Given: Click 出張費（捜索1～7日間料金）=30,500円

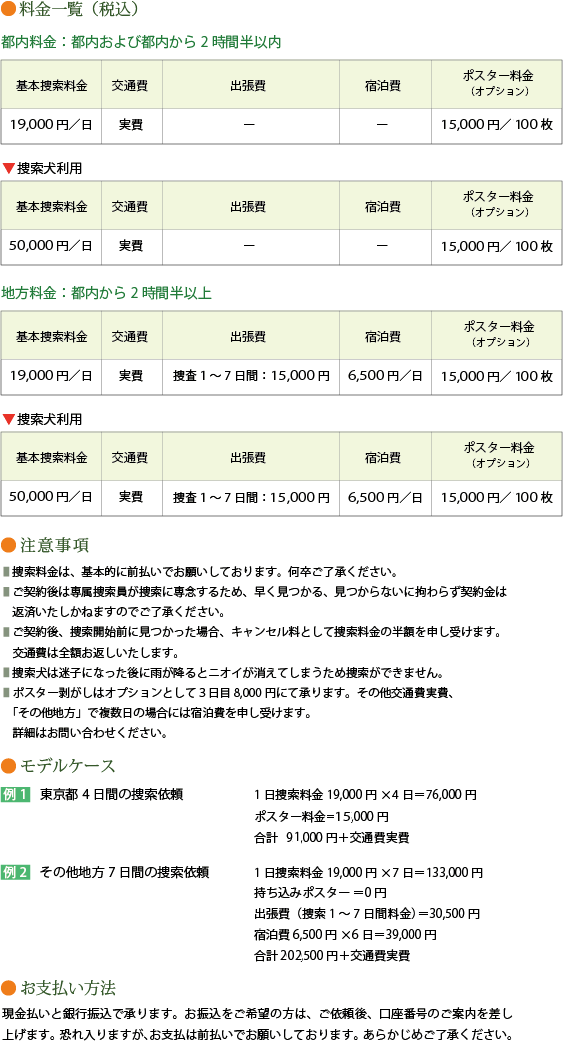Looking at the screenshot, I should pyautogui.click(x=367, y=915).
